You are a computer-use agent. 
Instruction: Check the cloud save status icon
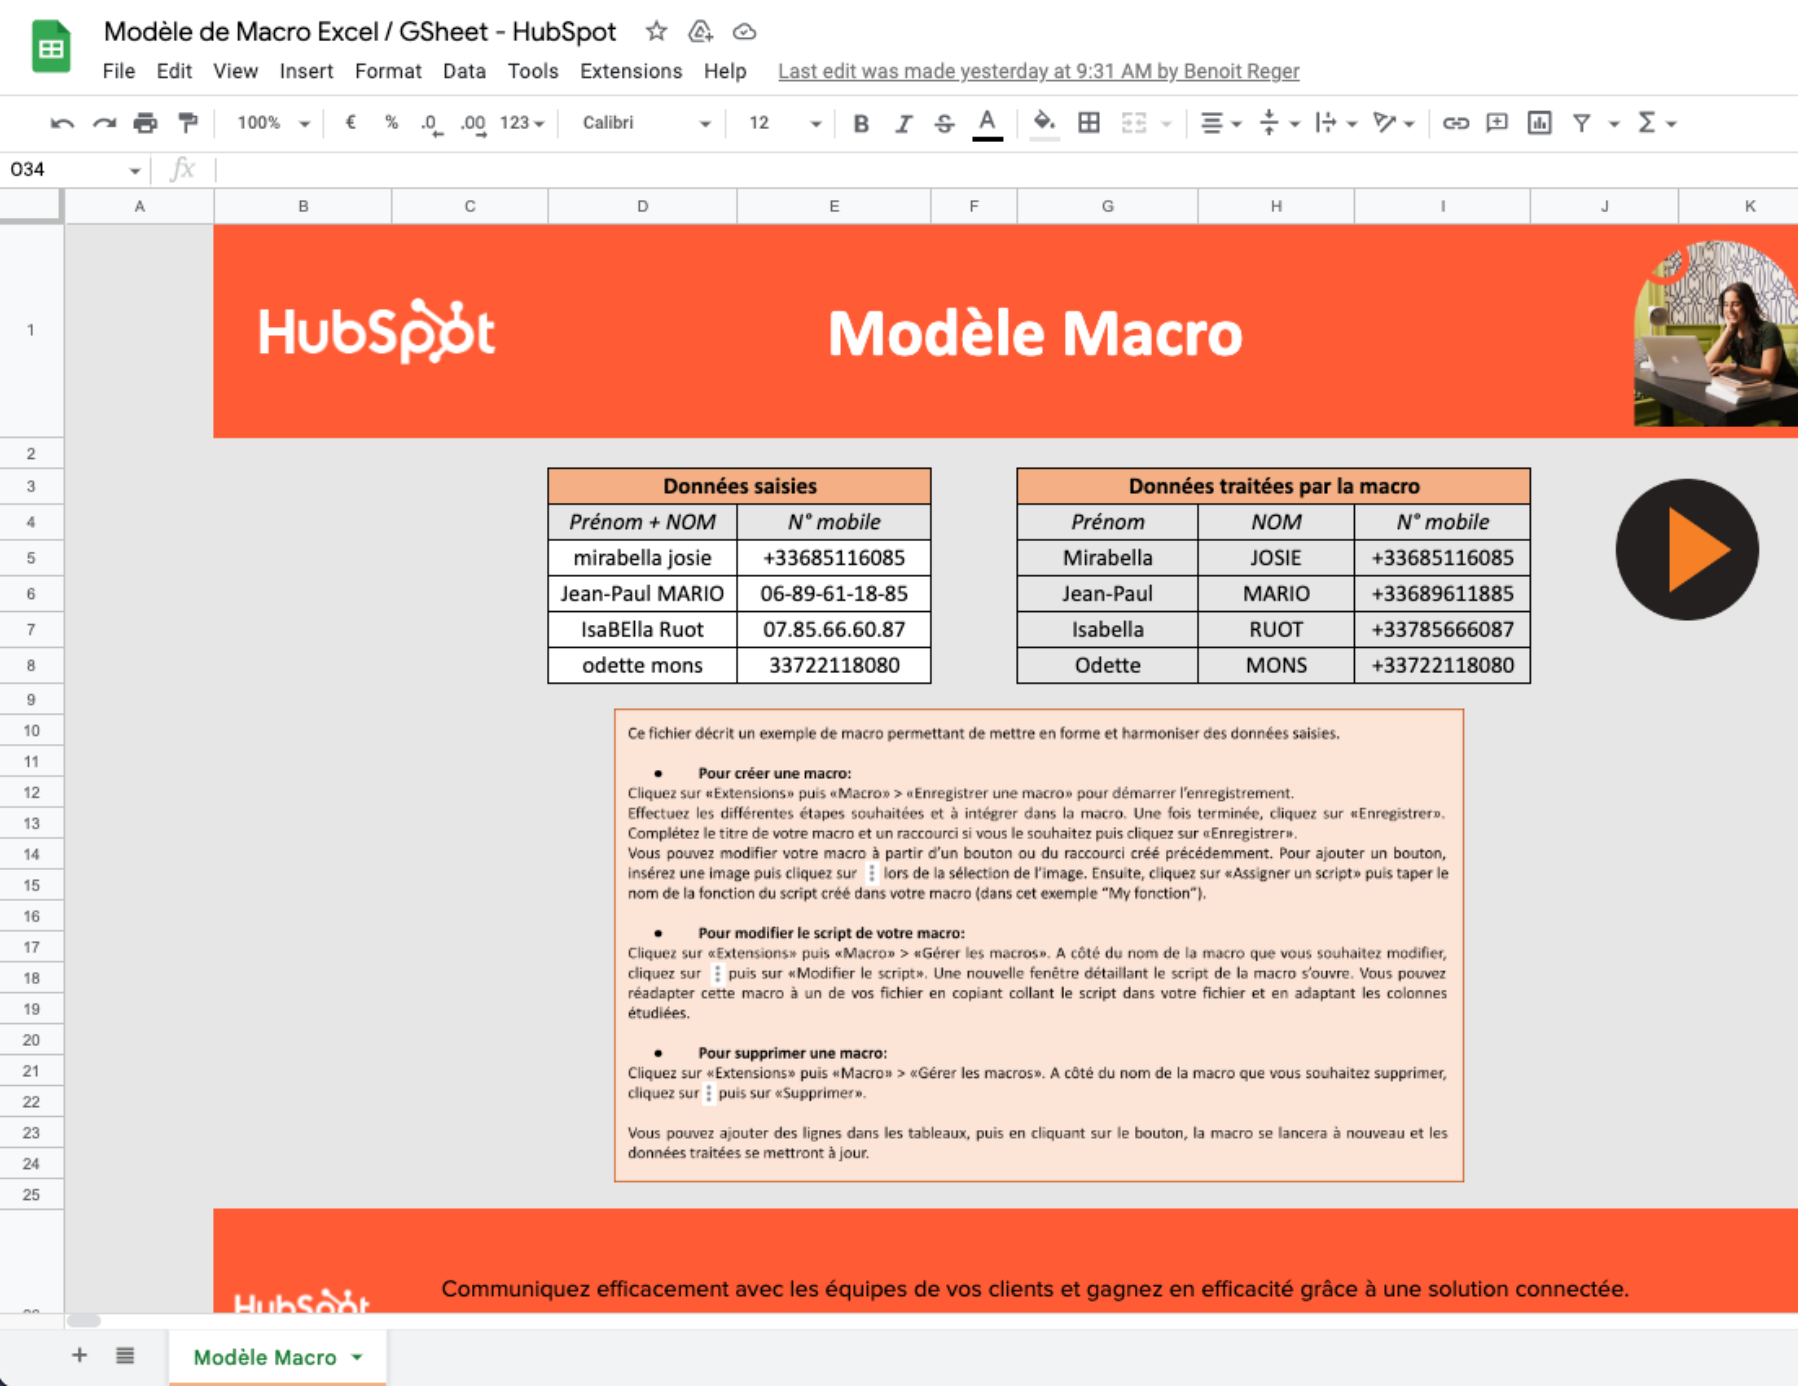pyautogui.click(x=744, y=32)
